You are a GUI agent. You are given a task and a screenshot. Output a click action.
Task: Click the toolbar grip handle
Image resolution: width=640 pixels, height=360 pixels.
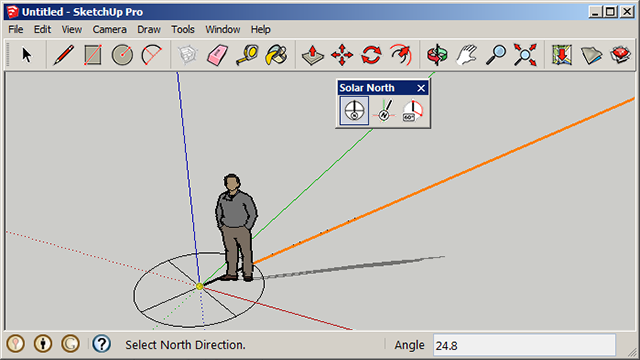(7, 55)
